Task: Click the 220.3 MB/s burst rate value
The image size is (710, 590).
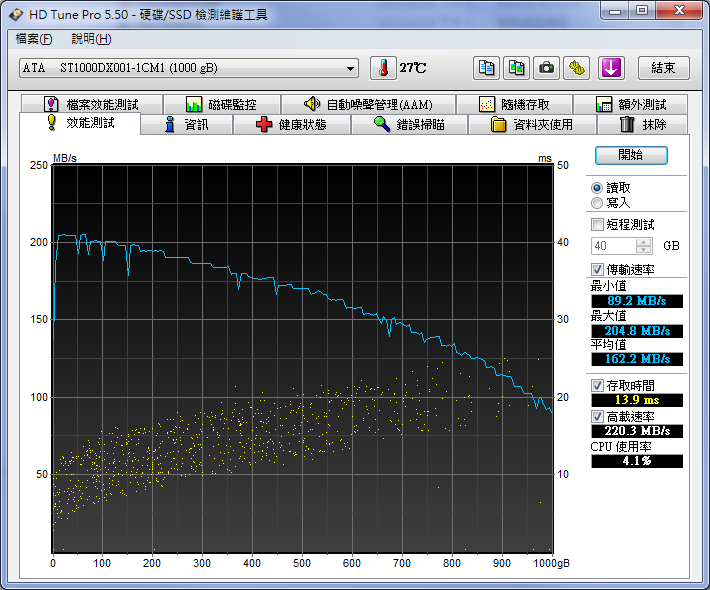Action: click(x=637, y=431)
